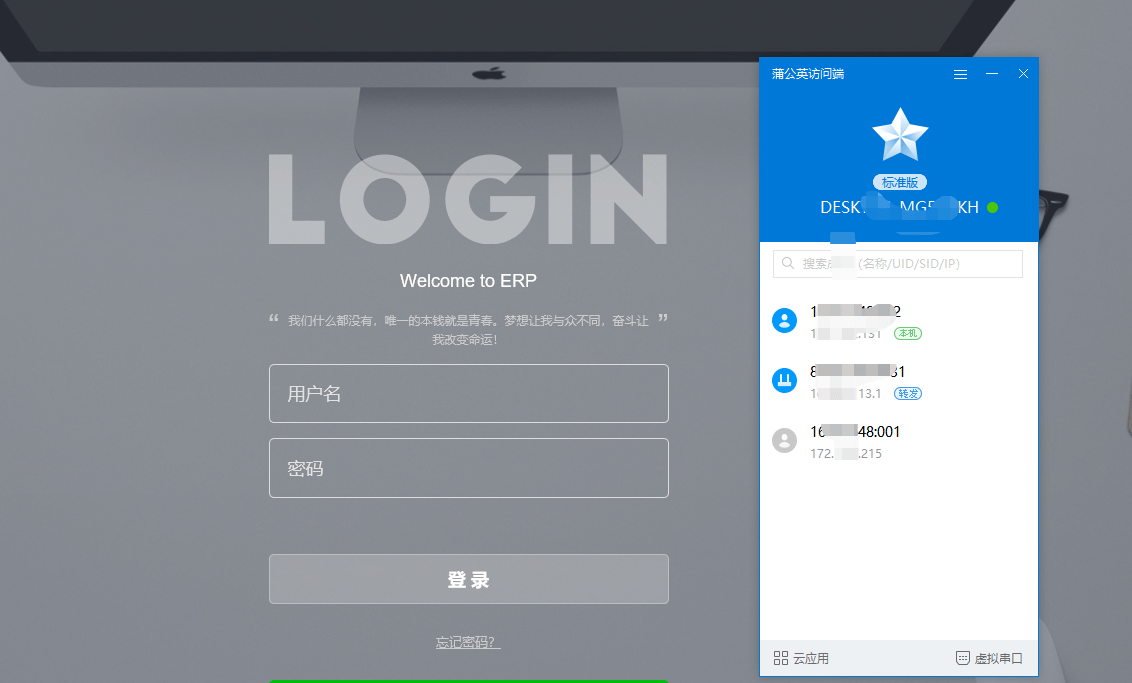Click the green online status indicator
Image resolution: width=1132 pixels, height=683 pixels.
point(992,208)
